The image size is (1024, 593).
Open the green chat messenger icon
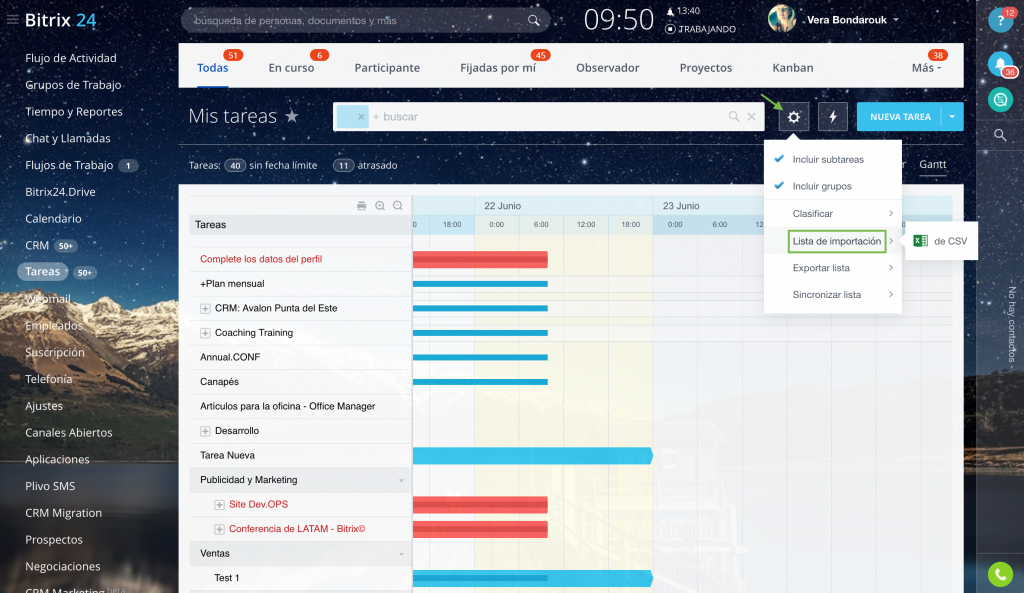coord(1000,99)
